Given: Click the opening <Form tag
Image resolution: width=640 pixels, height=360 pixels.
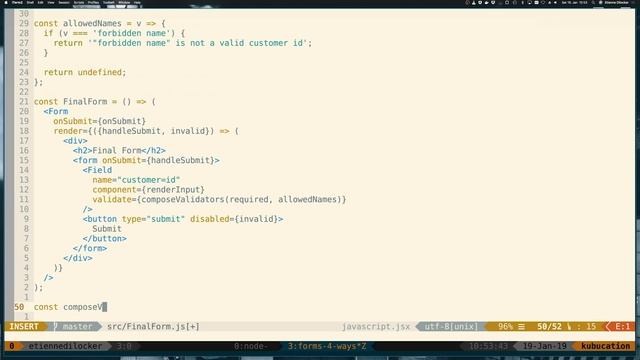Looking at the screenshot, I should point(56,111).
